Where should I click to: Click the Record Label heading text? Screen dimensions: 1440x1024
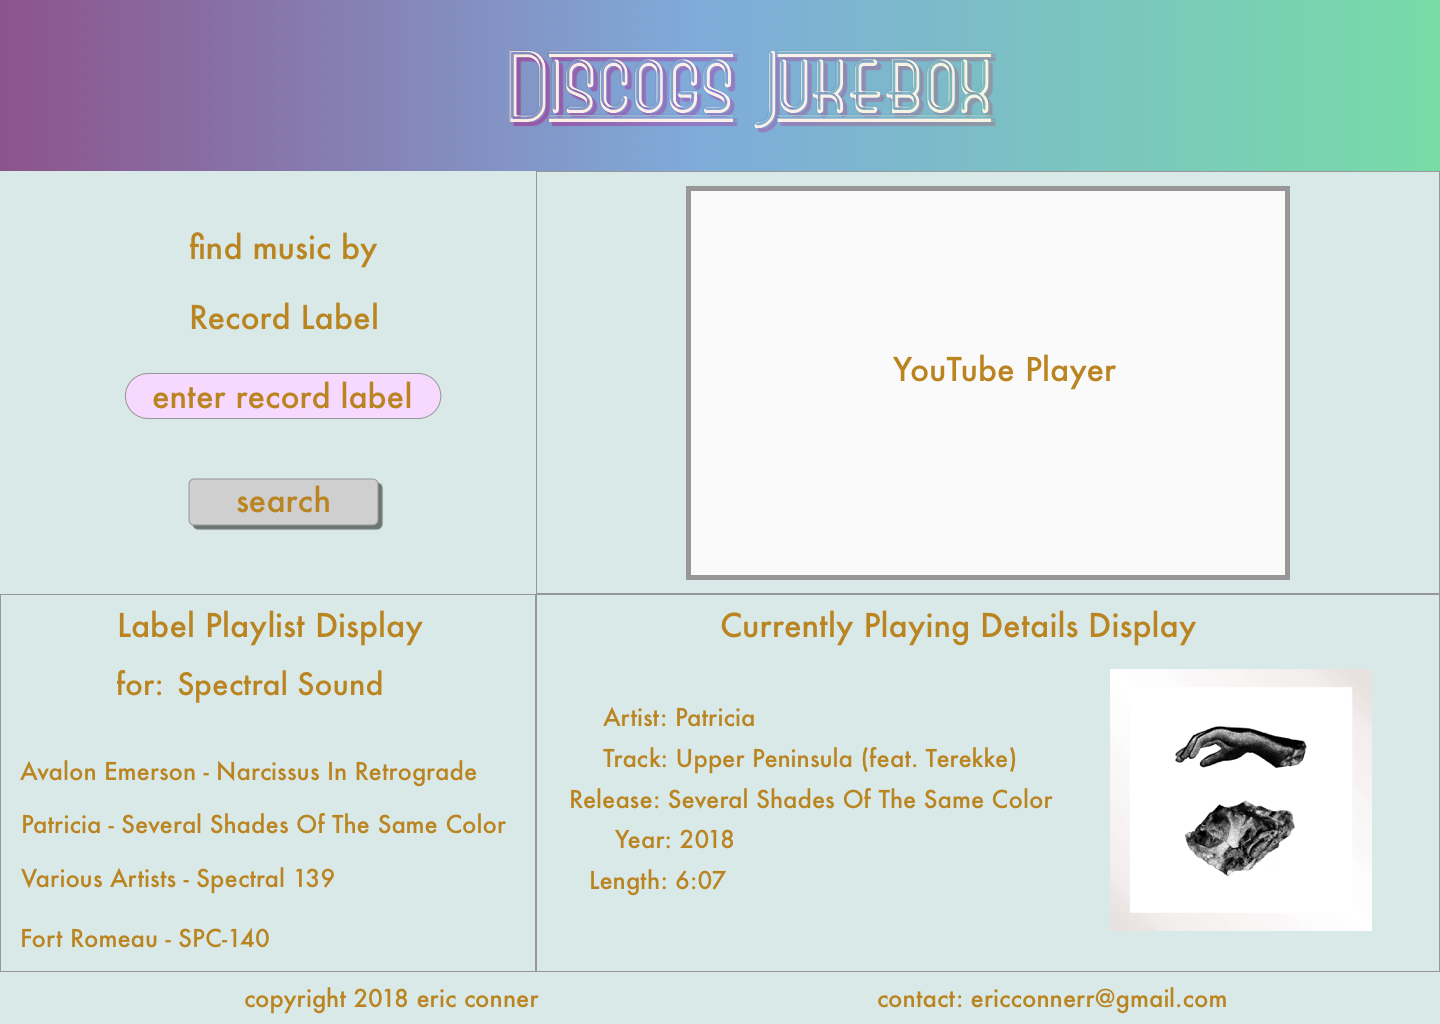click(284, 318)
